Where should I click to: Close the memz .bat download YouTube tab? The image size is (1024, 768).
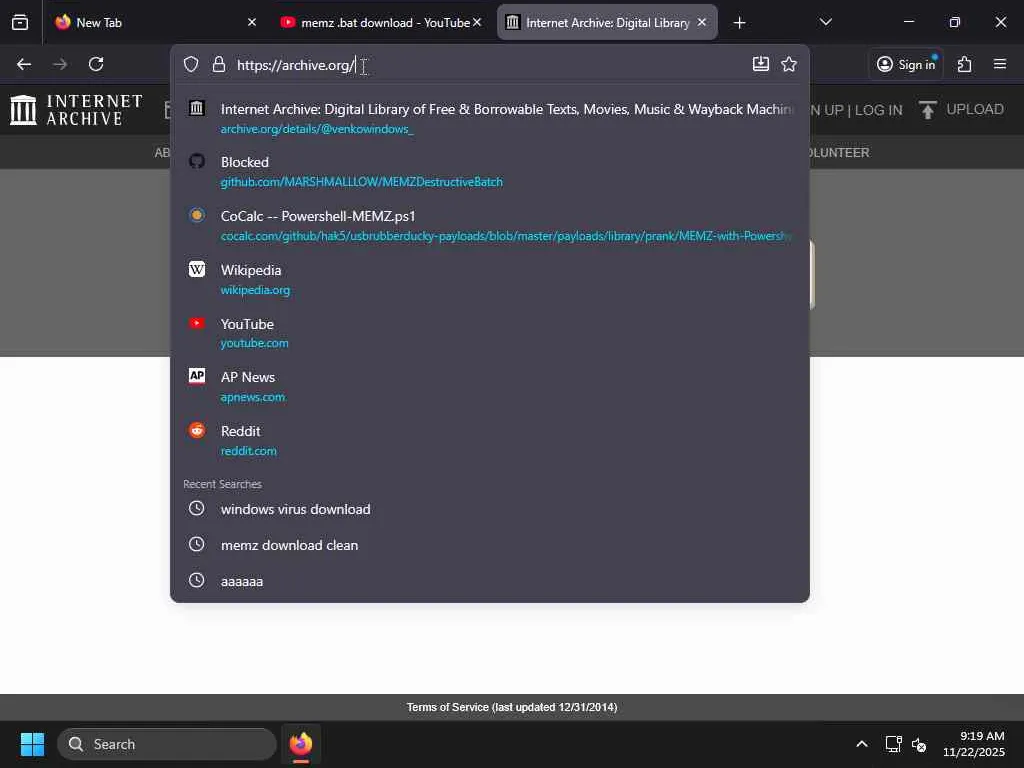point(477,22)
